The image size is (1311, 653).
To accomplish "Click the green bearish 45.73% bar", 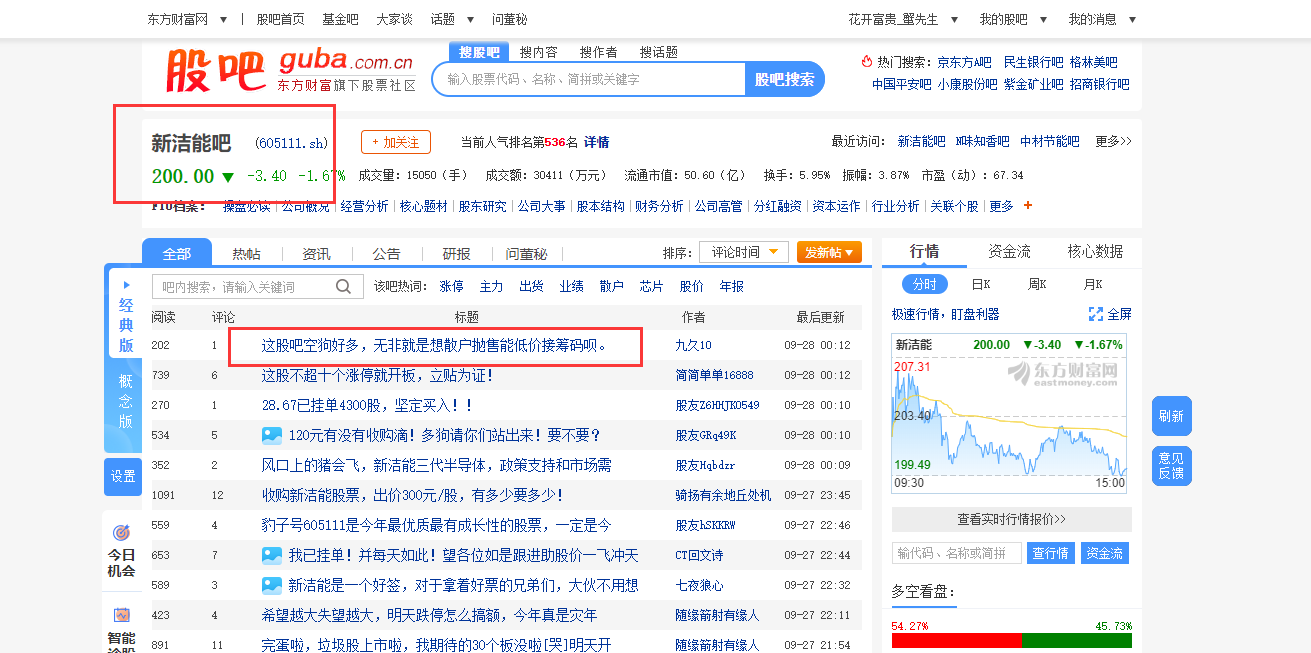I will point(1077,641).
